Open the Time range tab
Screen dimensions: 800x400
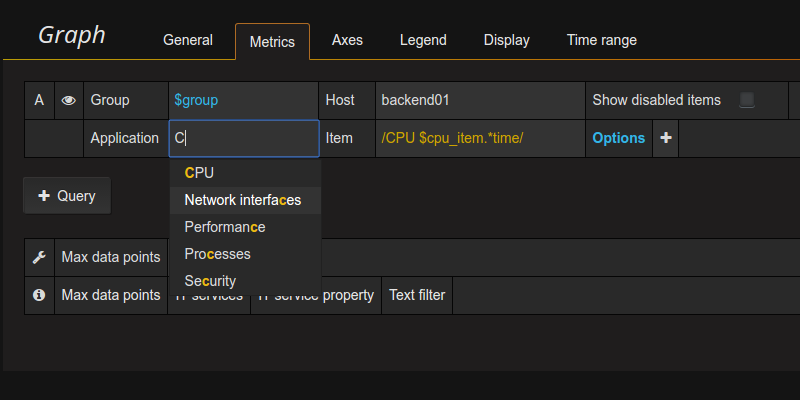coord(601,40)
